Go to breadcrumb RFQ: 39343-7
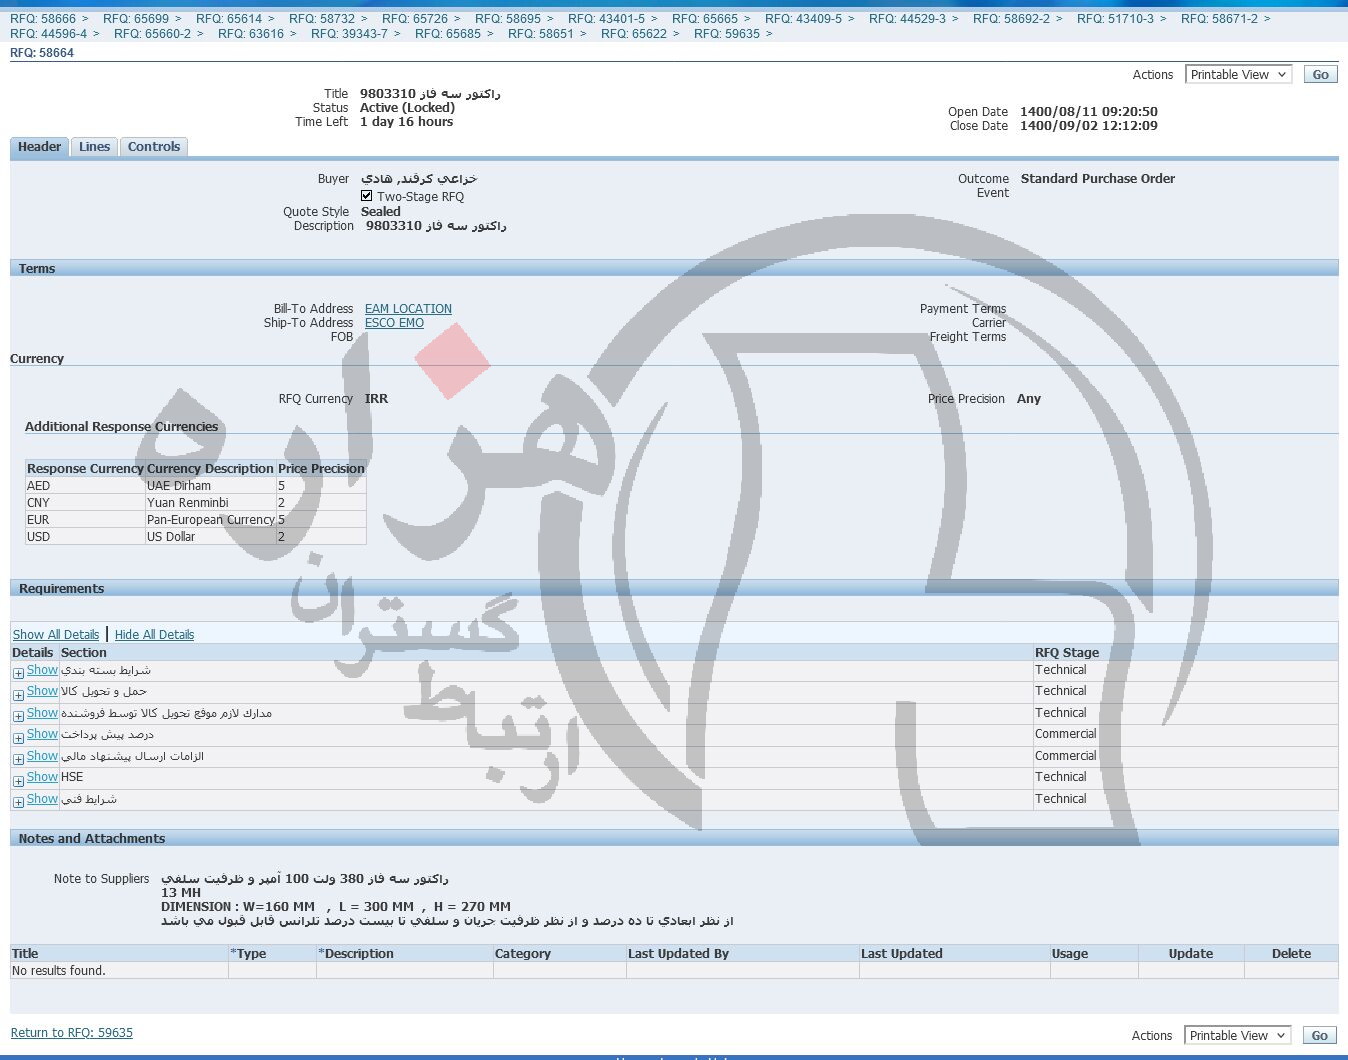1348x1060 pixels. pyautogui.click(x=349, y=34)
